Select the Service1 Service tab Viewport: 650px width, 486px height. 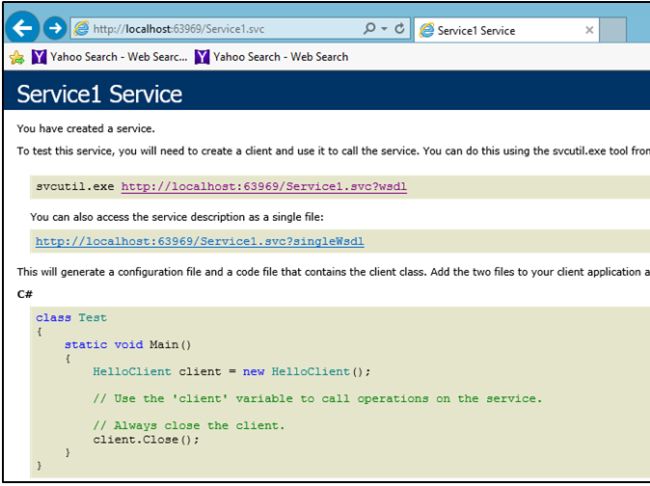(506, 30)
